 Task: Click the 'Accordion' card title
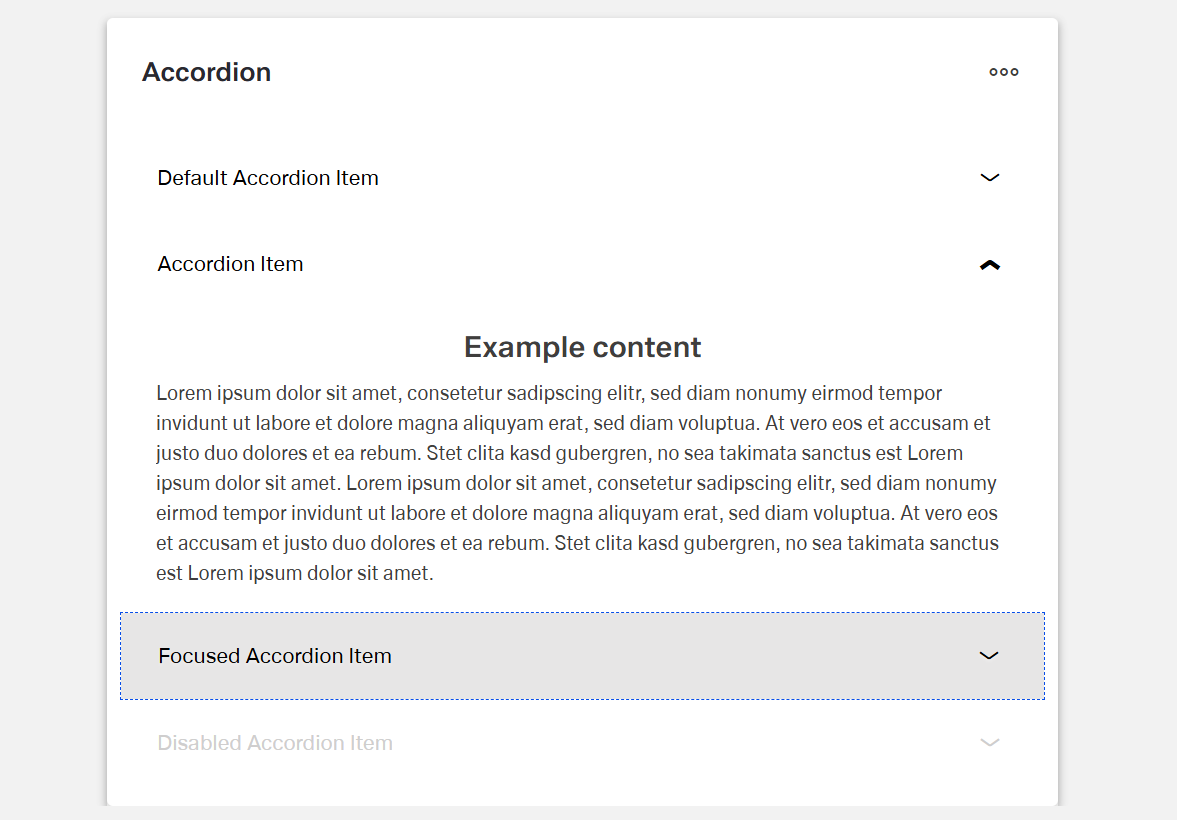pos(206,72)
